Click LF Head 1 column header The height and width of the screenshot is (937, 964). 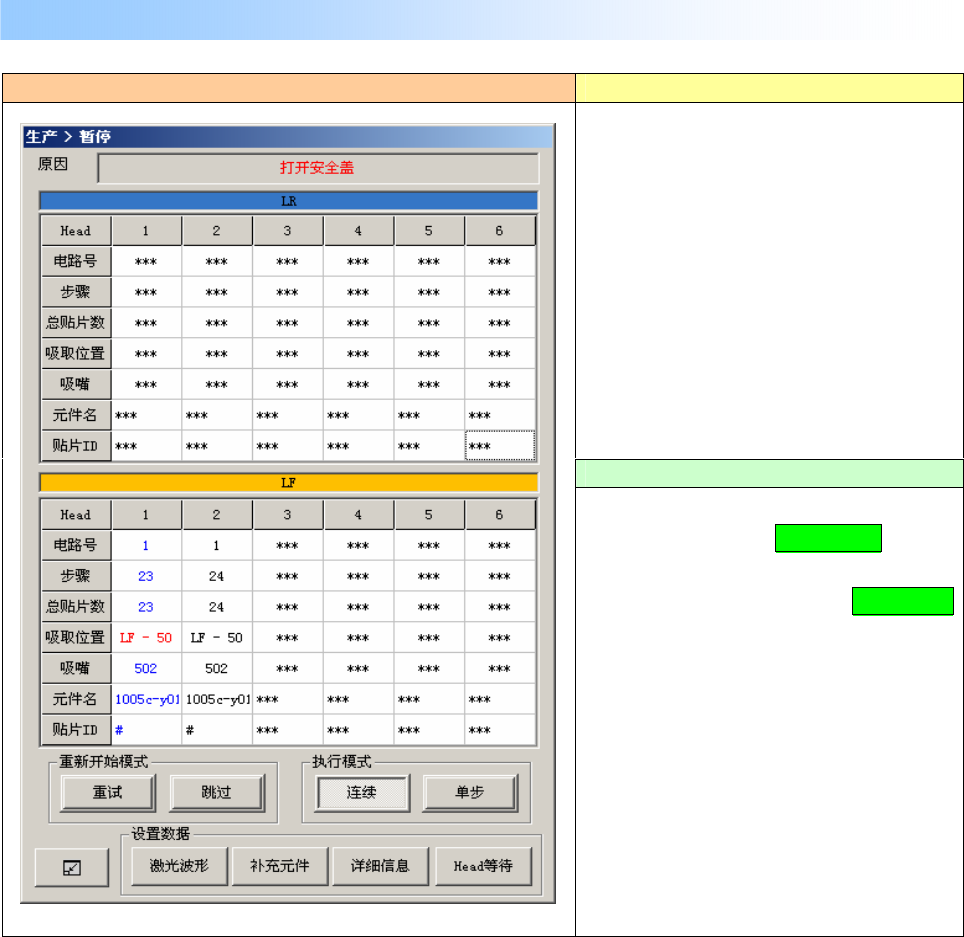click(x=146, y=515)
